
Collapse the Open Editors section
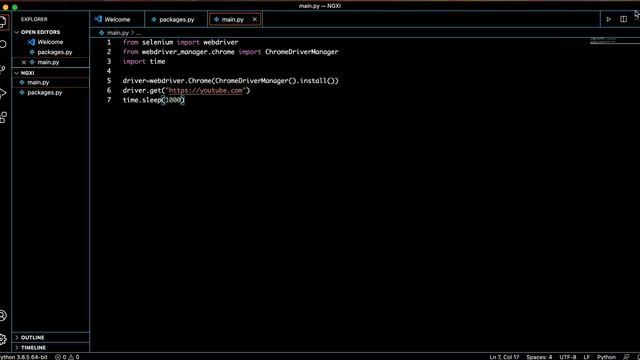tap(40, 32)
